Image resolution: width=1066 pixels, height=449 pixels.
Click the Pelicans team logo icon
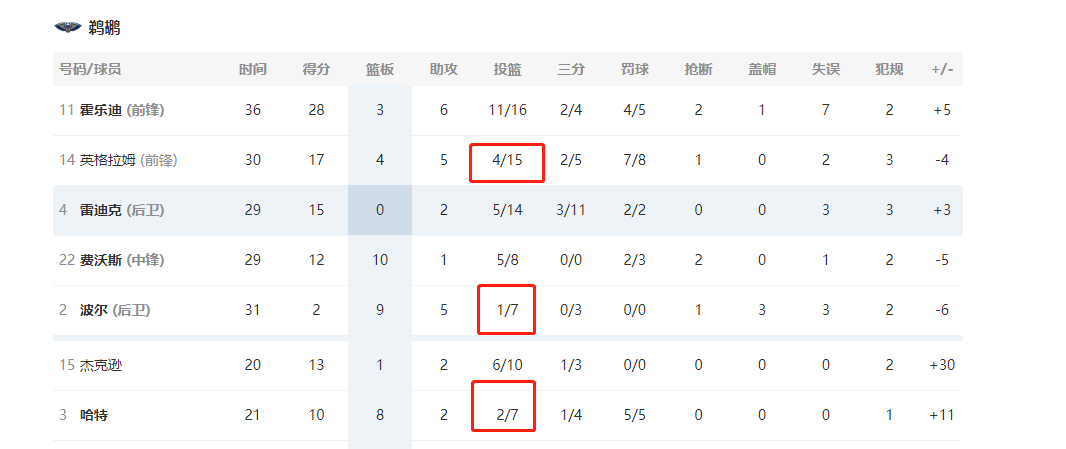(x=67, y=28)
